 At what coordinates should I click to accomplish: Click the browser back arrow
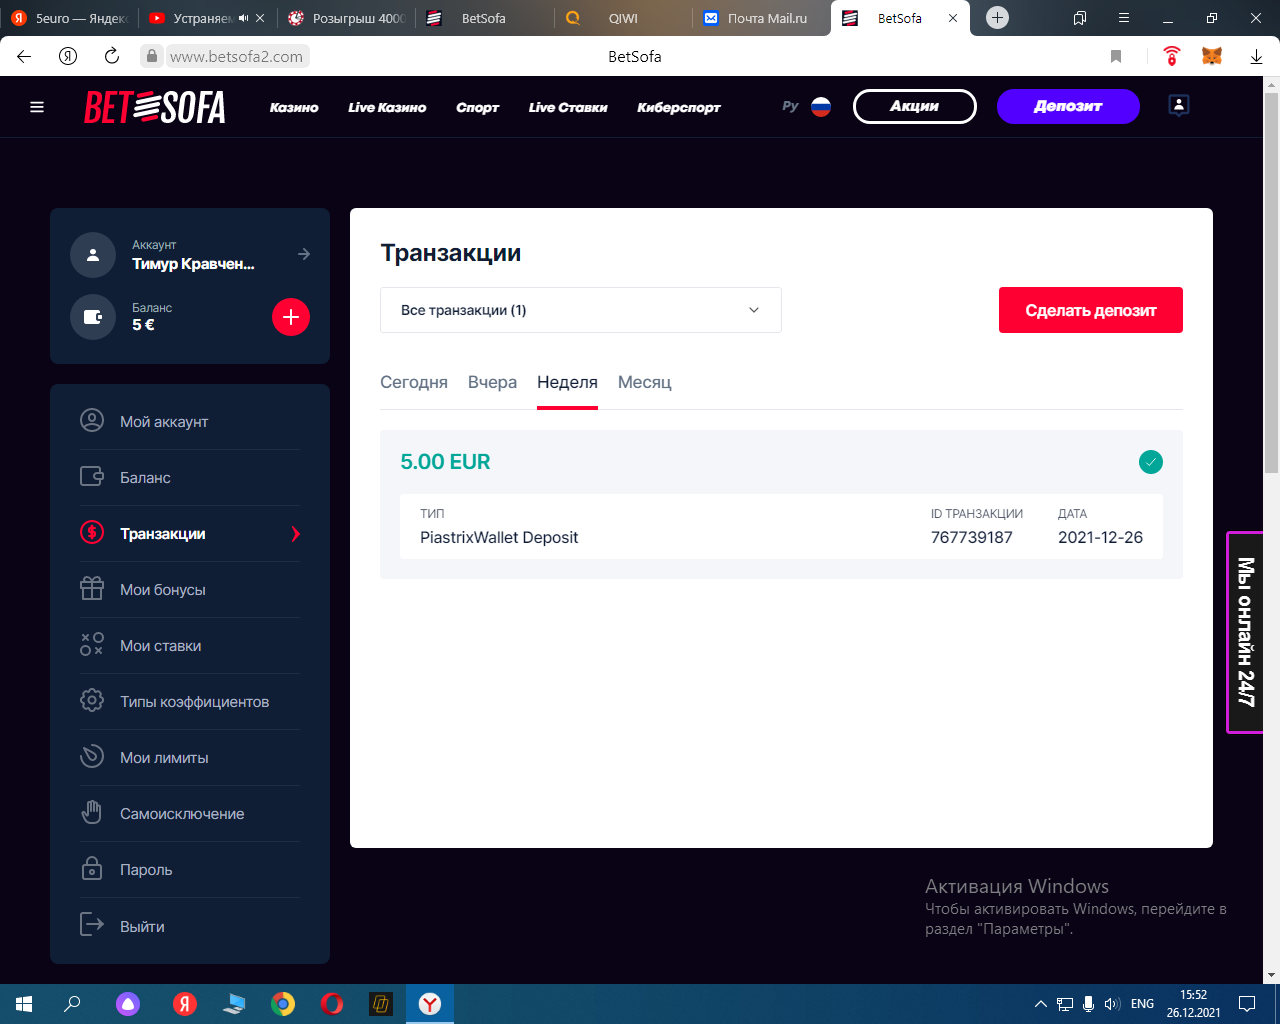tap(24, 56)
